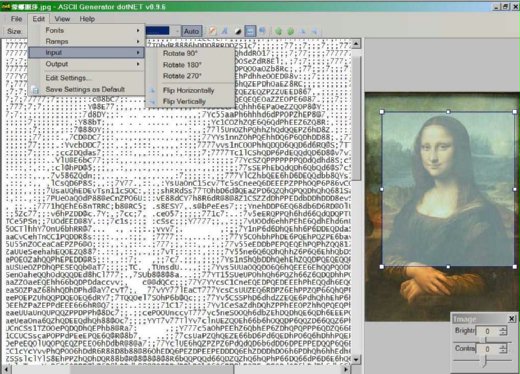The height and width of the screenshot is (374, 520).
Task: Click the second green rotate icon
Action: 291,31
